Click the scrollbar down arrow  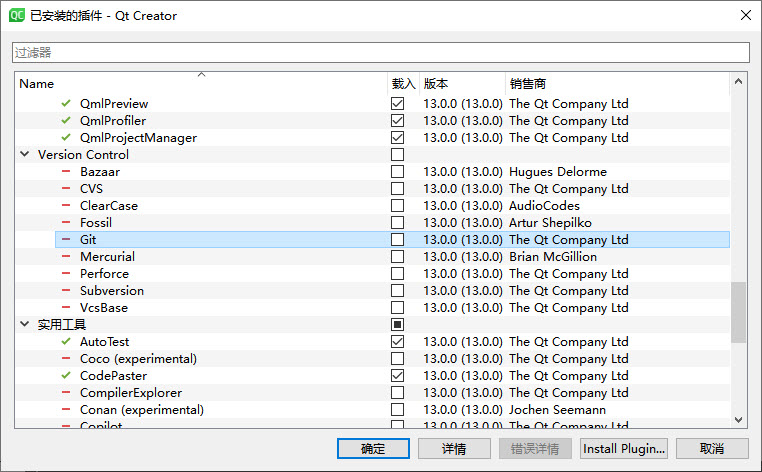tap(738, 420)
